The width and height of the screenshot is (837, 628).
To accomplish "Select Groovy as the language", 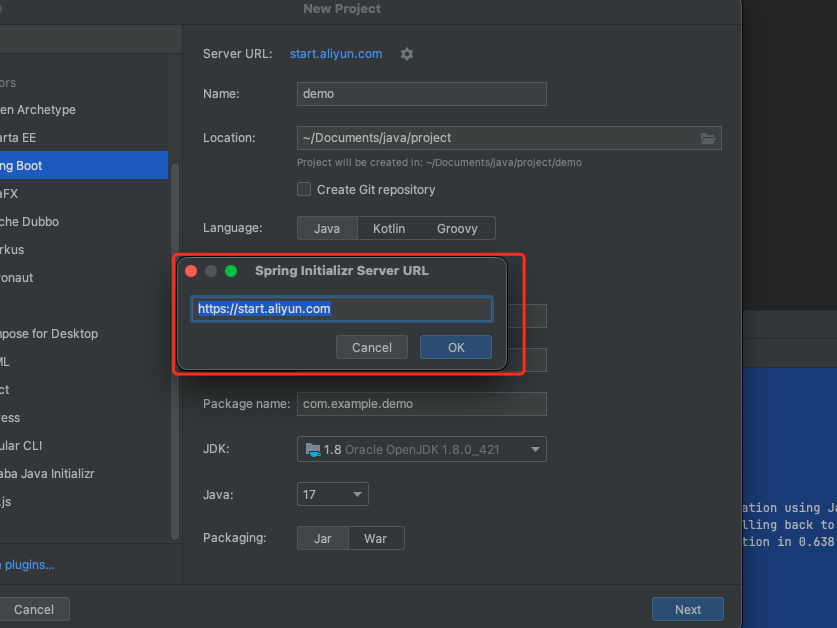I will coord(457,229).
